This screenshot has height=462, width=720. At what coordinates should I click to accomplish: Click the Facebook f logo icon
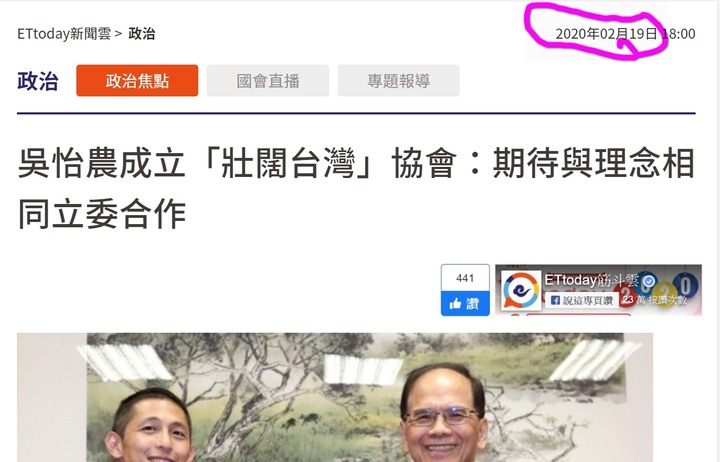(x=555, y=300)
